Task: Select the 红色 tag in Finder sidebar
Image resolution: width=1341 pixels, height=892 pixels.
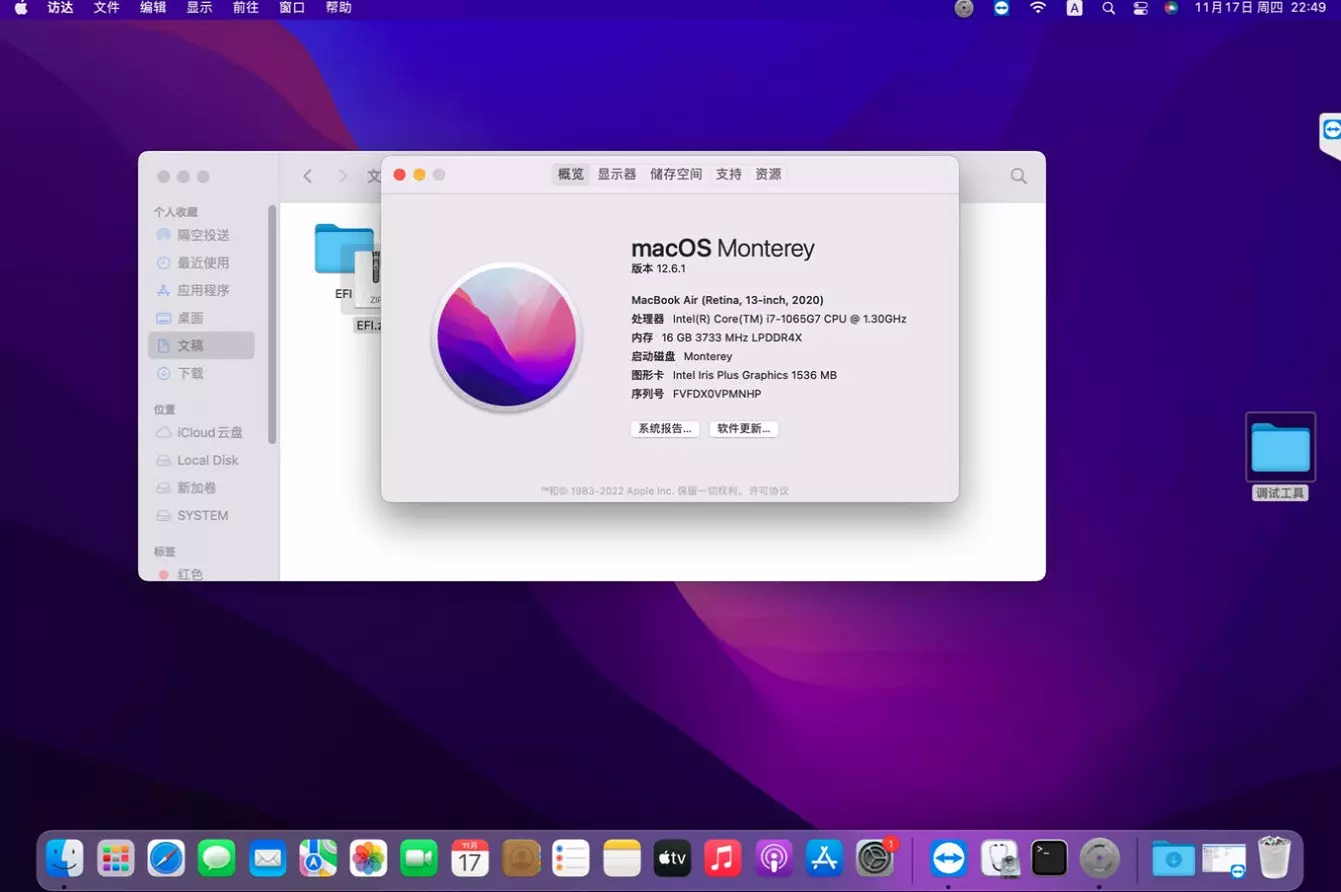Action: click(x=190, y=574)
